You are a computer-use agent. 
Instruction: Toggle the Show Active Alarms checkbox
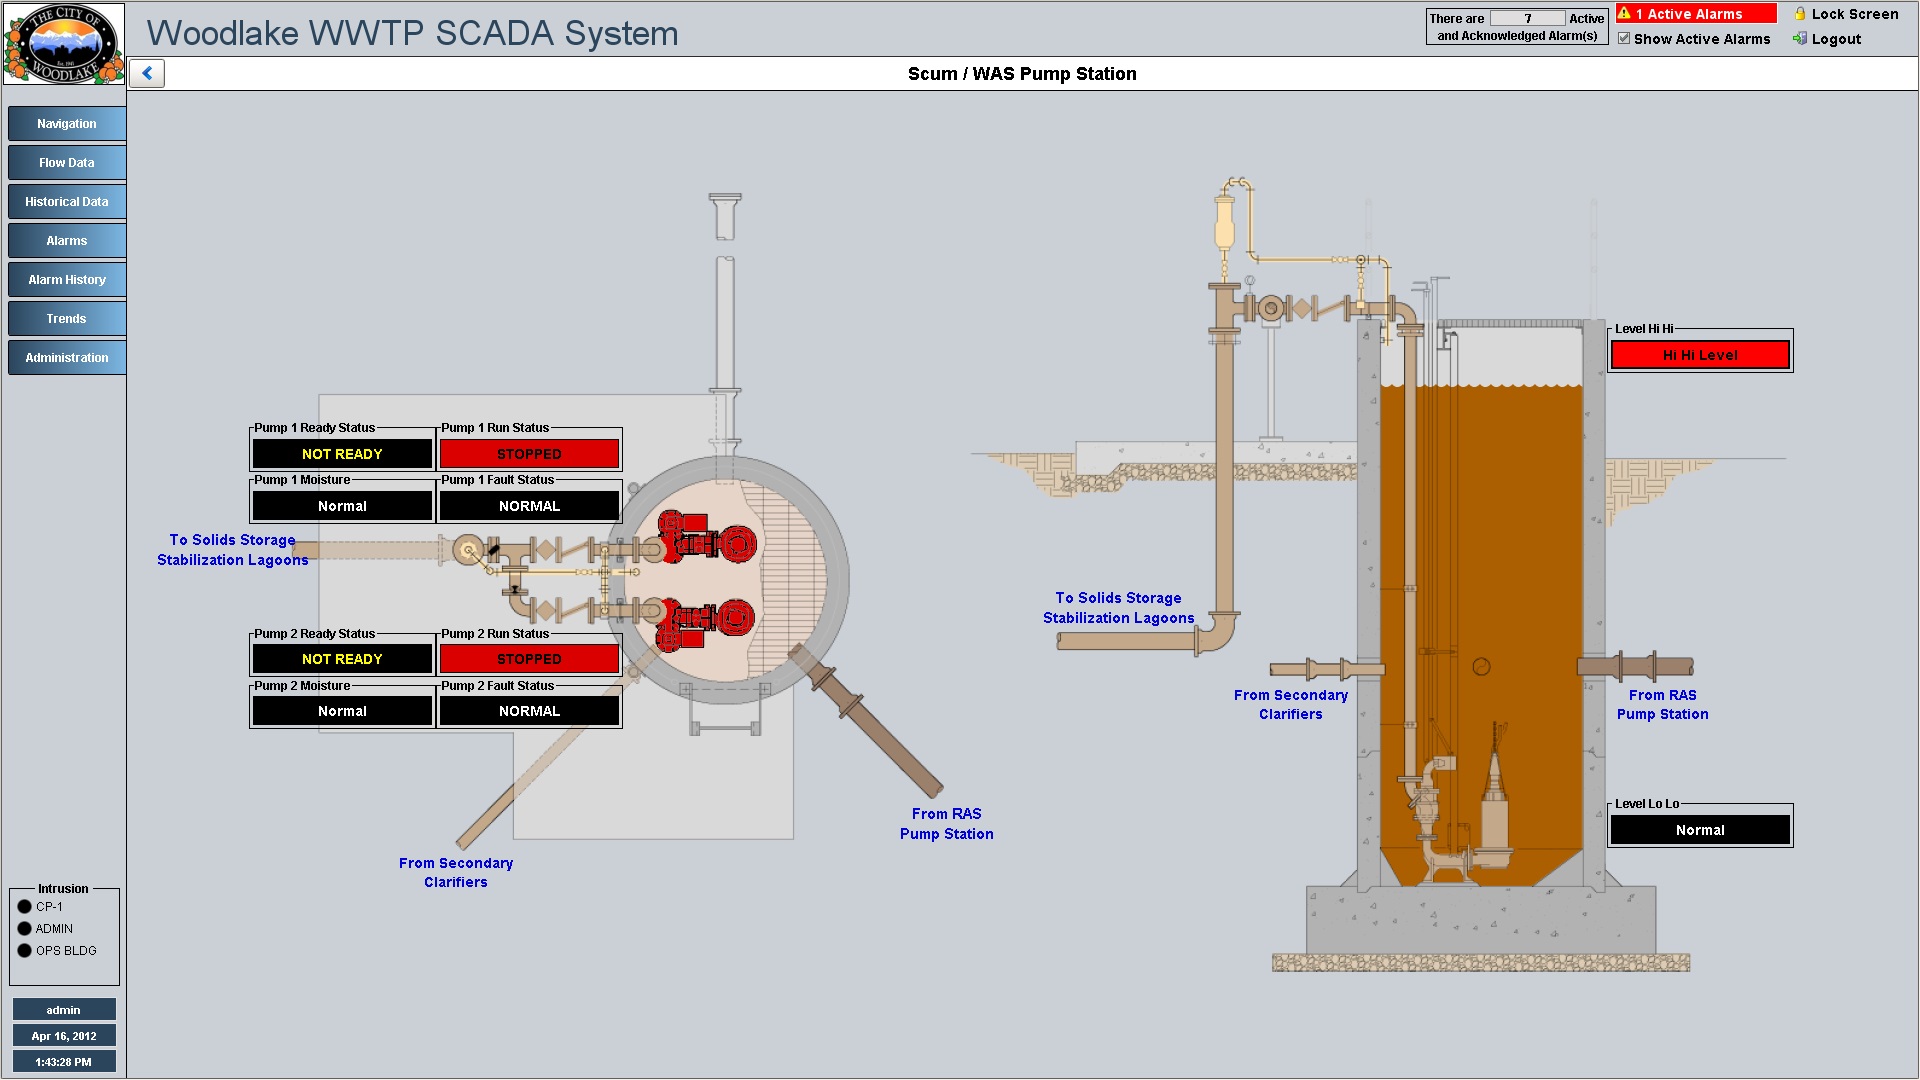click(x=1625, y=39)
